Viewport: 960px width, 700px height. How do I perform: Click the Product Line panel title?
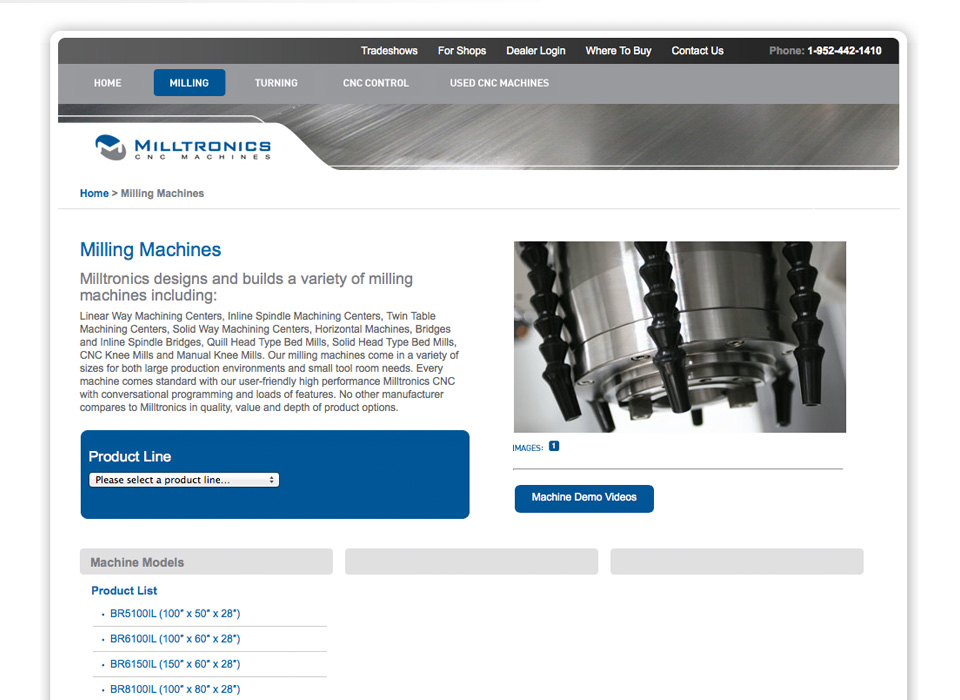(130, 457)
